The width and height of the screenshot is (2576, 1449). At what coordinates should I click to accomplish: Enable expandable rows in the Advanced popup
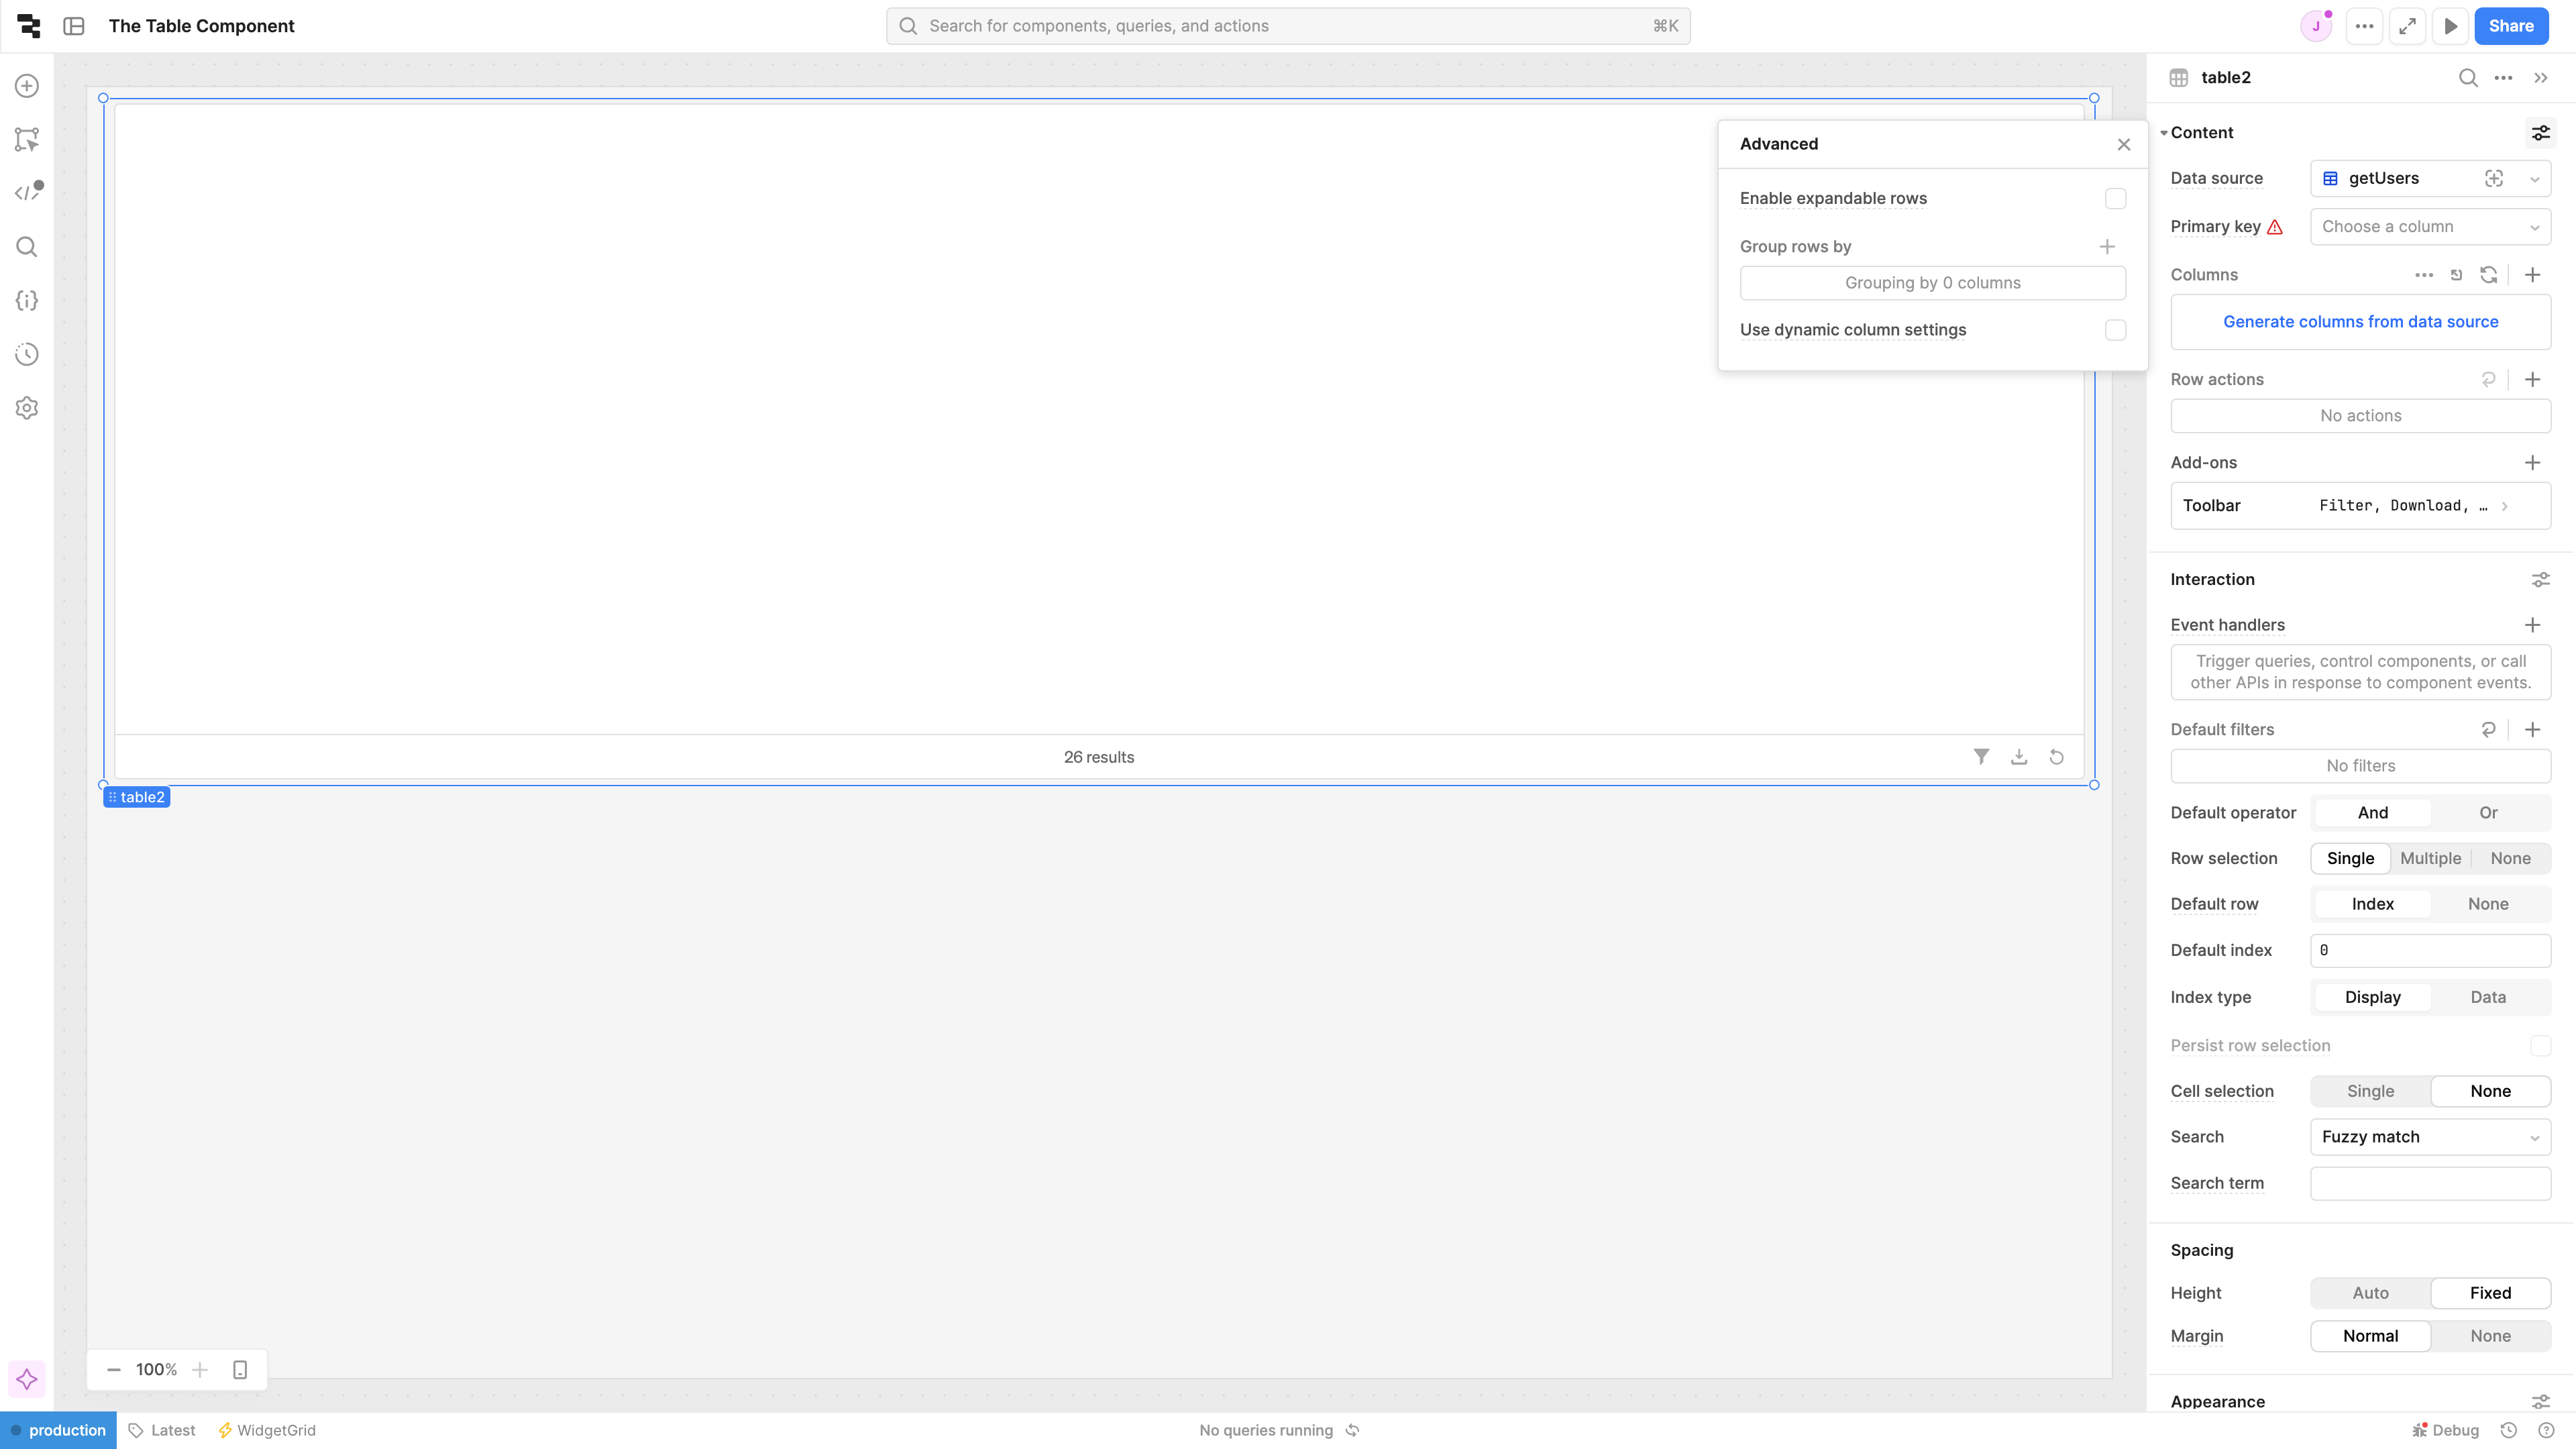coord(2115,198)
